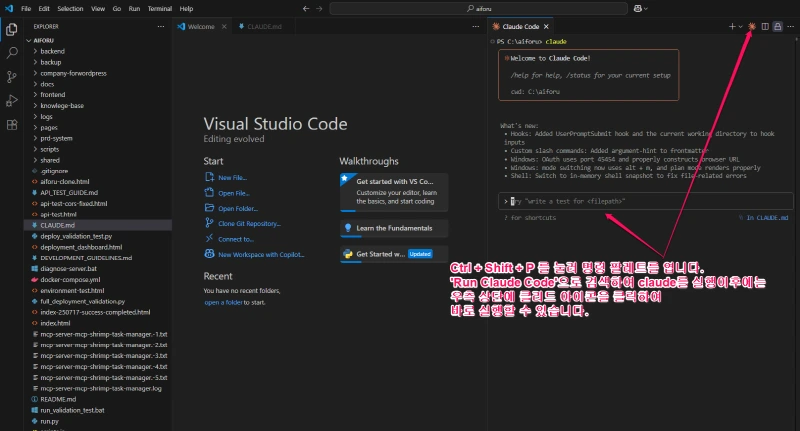Image resolution: width=800 pixels, height=431 pixels.
Task: Open README.md in the explorer
Action: tap(58, 399)
